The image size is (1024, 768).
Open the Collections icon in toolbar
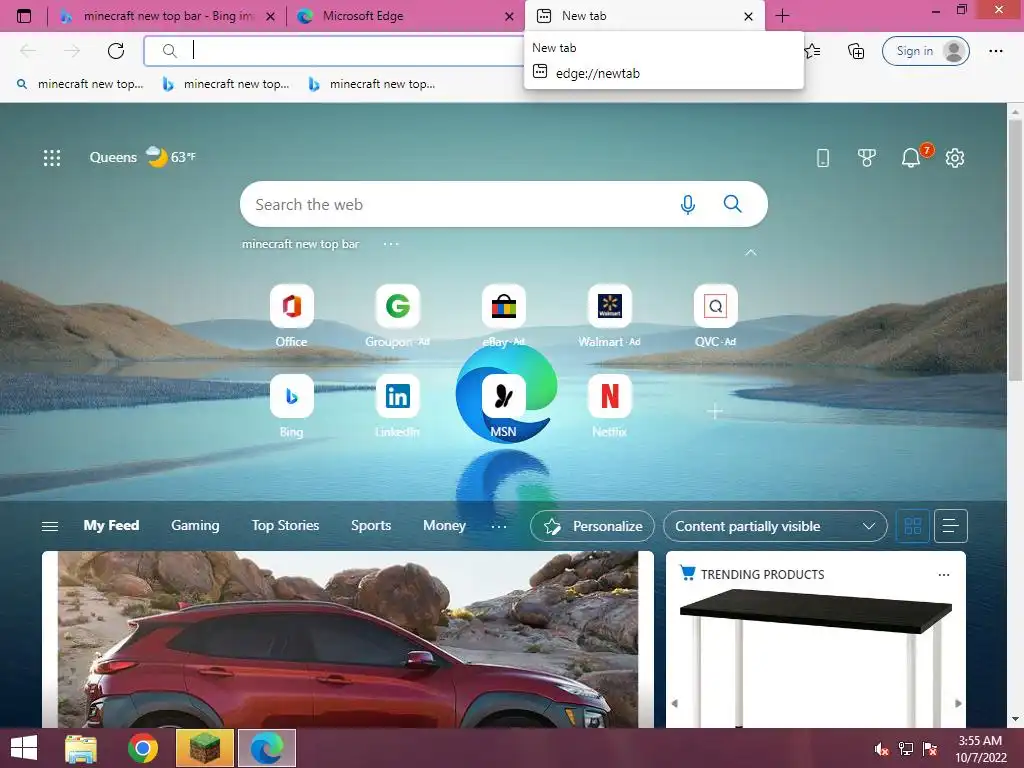click(x=856, y=51)
